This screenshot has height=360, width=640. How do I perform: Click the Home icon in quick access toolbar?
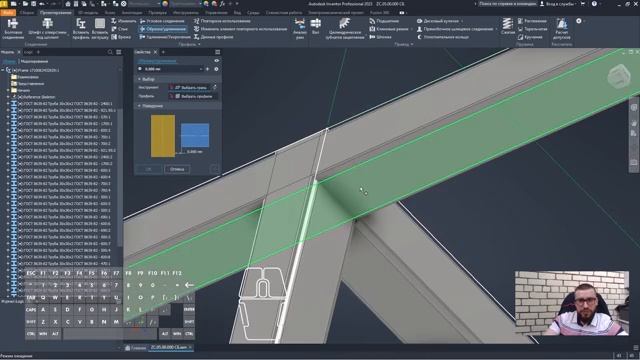point(68,4)
